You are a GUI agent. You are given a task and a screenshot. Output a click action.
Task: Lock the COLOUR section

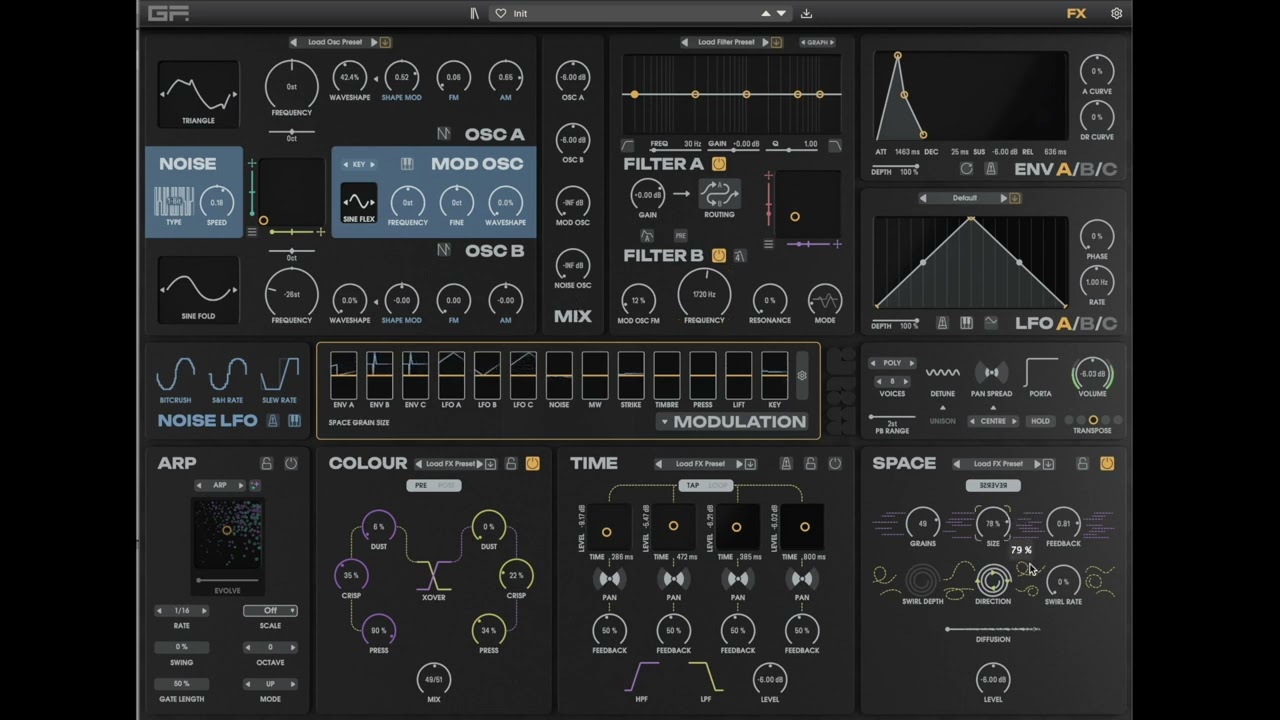pos(511,464)
